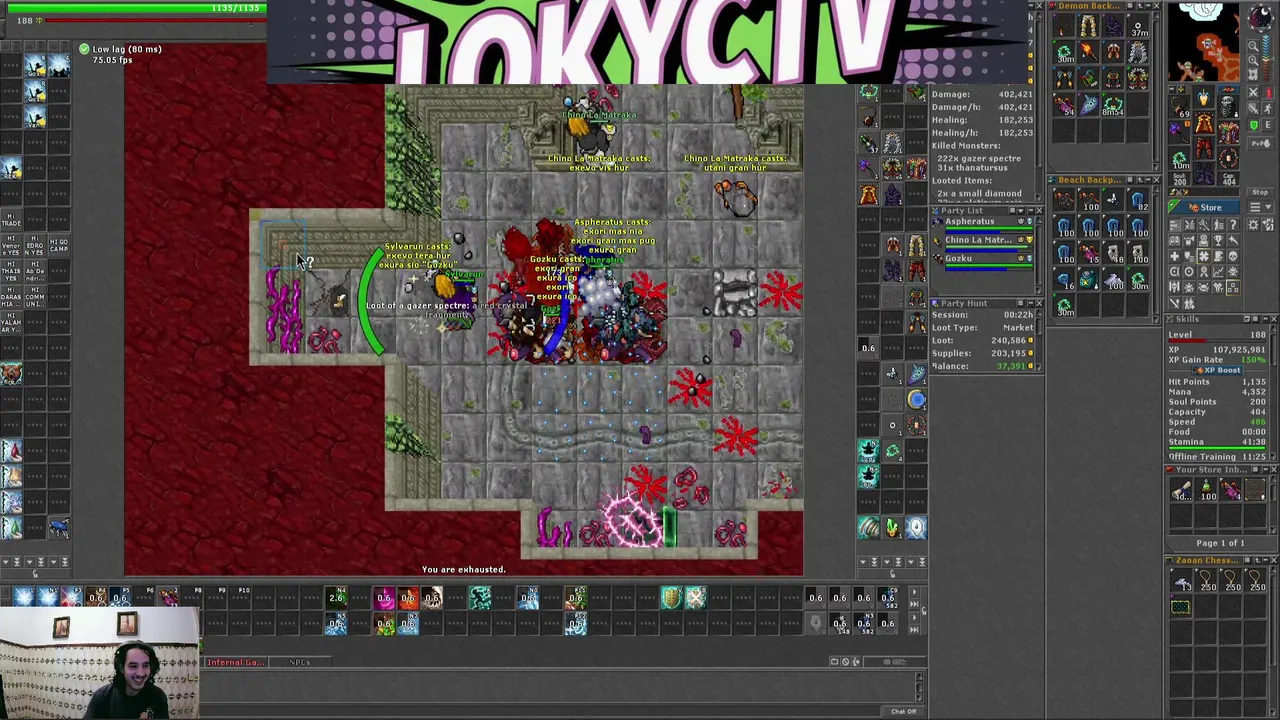The height and width of the screenshot is (720, 1280).
Task: Click potion item in Store Inbox
Action: tap(1206, 488)
